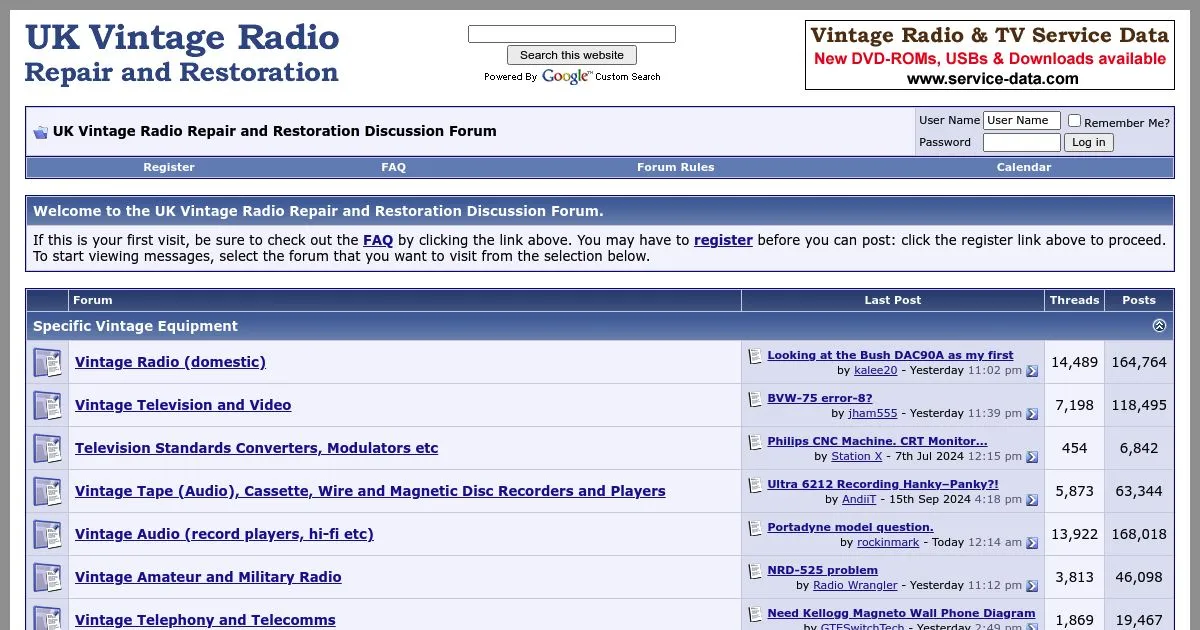This screenshot has width=1200, height=630.
Task: Open thread BVW-75 error-8?
Action: tap(820, 398)
